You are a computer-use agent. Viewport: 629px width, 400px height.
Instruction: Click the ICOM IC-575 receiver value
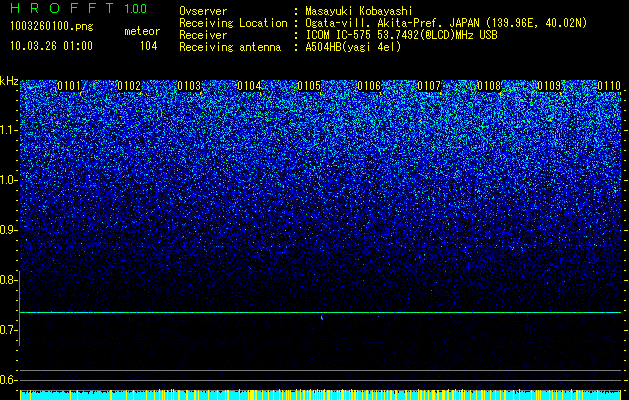(401, 35)
